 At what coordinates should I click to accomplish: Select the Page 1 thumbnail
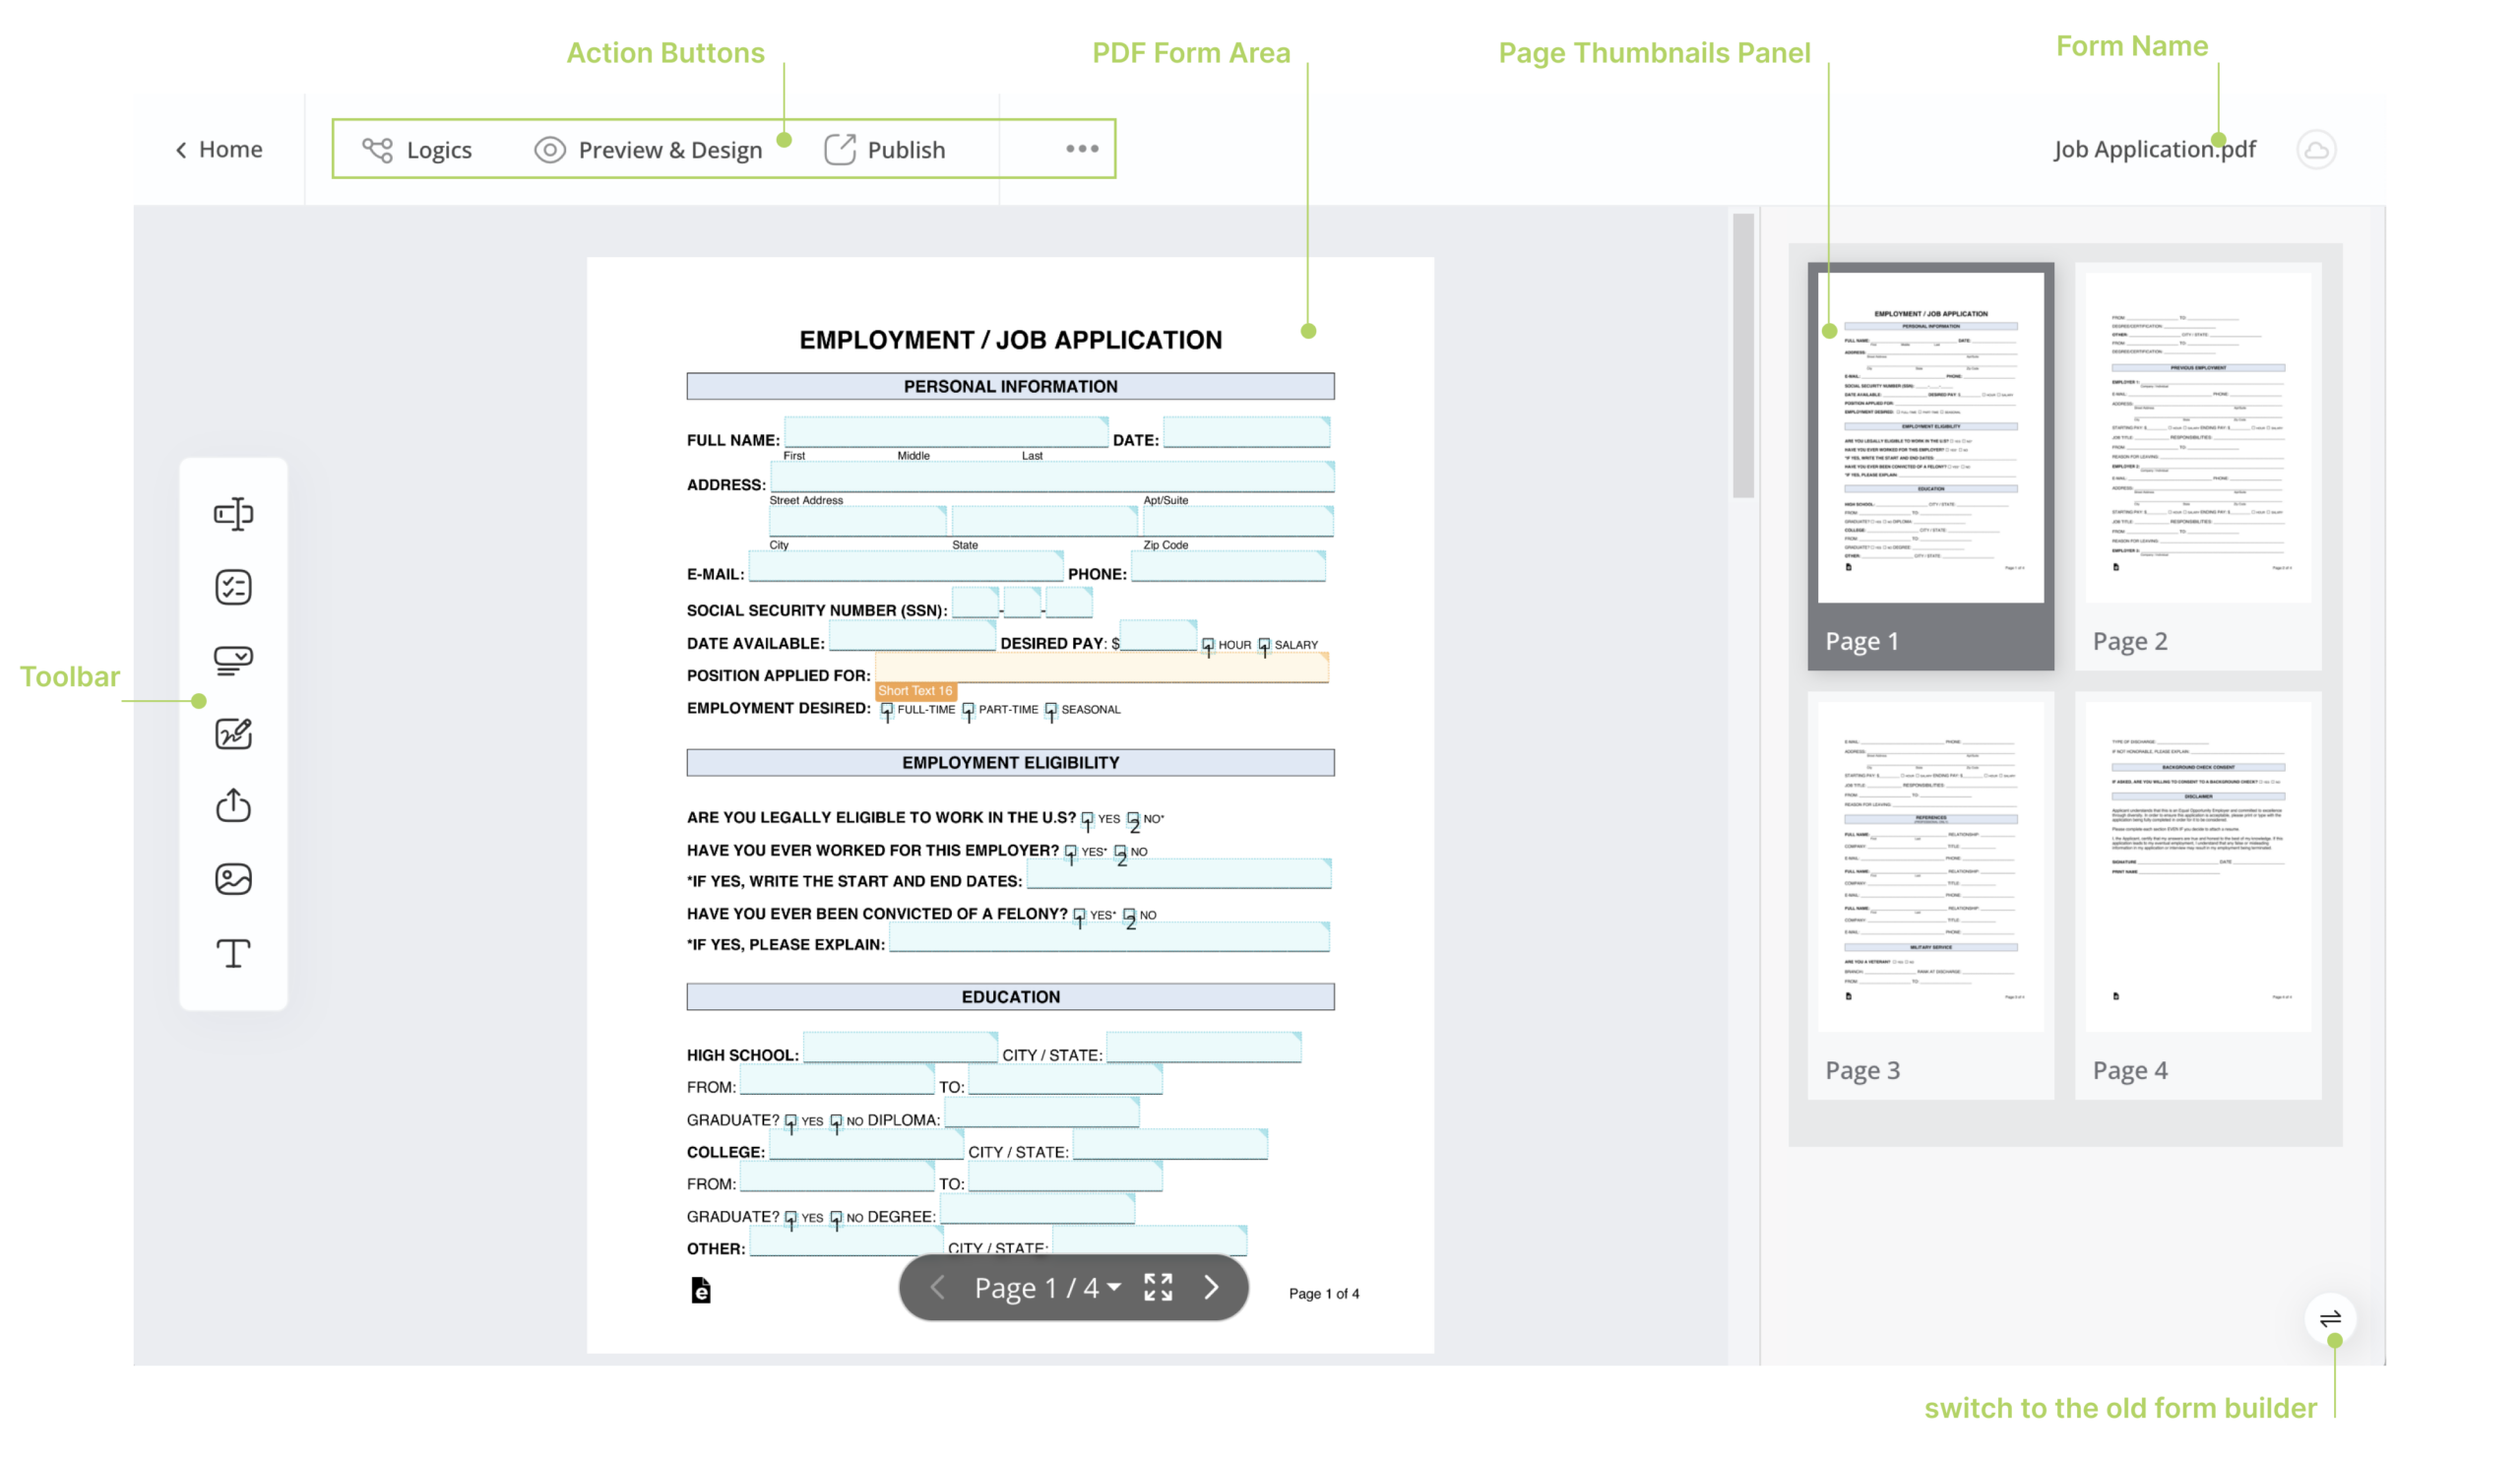point(1930,466)
